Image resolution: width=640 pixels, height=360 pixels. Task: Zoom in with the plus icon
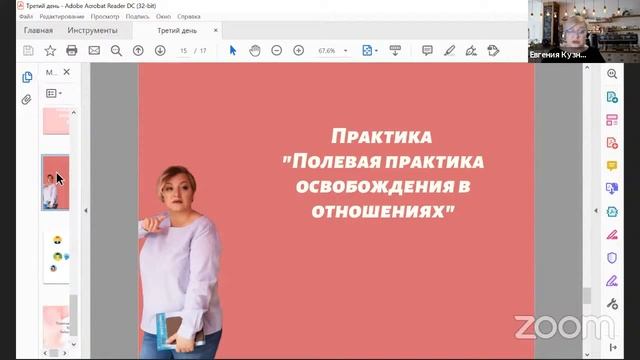(x=299, y=51)
